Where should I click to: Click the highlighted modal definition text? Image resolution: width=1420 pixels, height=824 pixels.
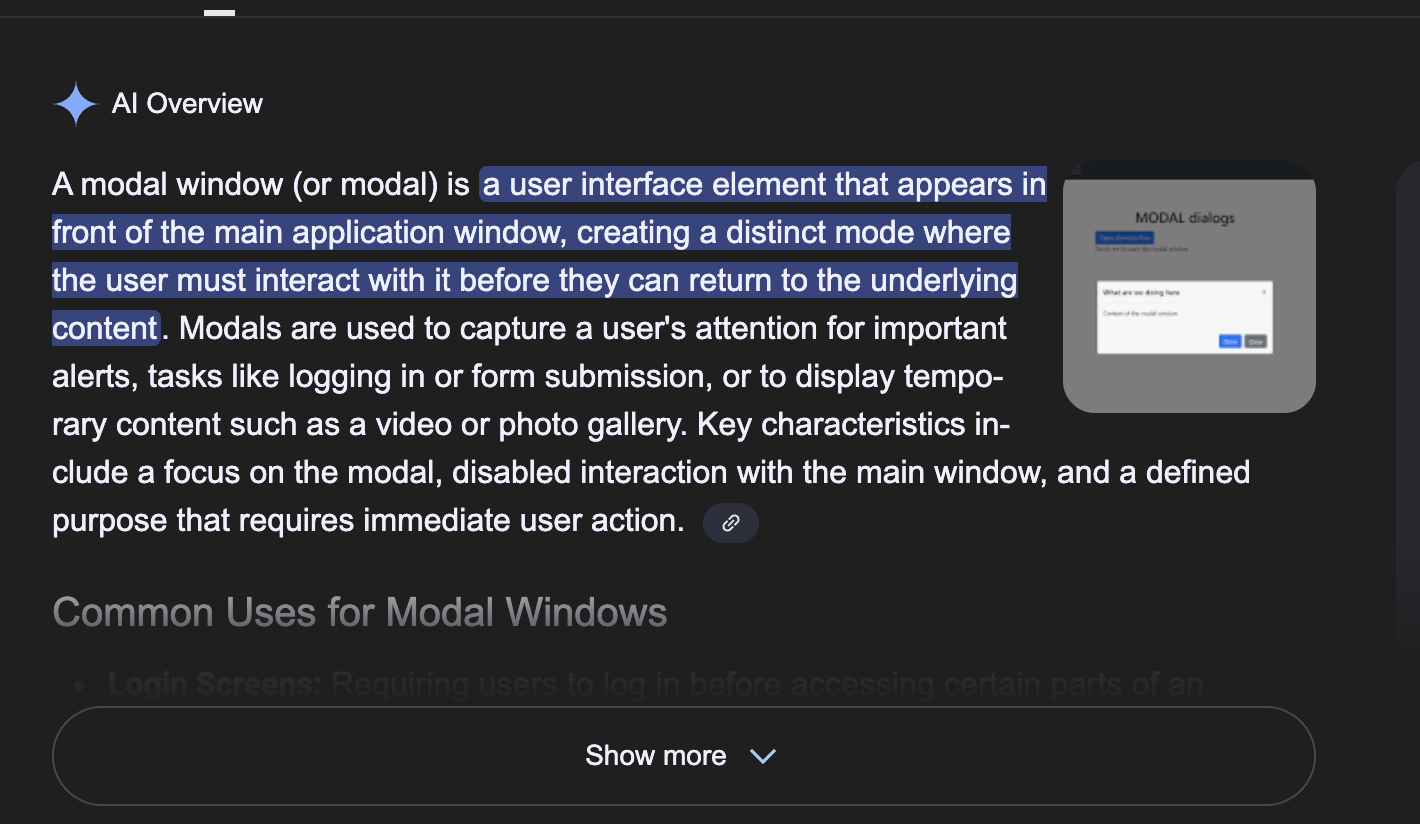pos(535,256)
